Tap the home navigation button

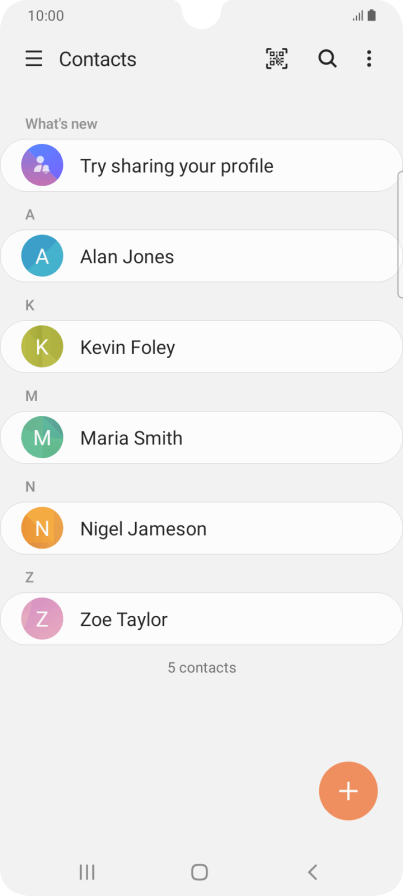tap(199, 872)
